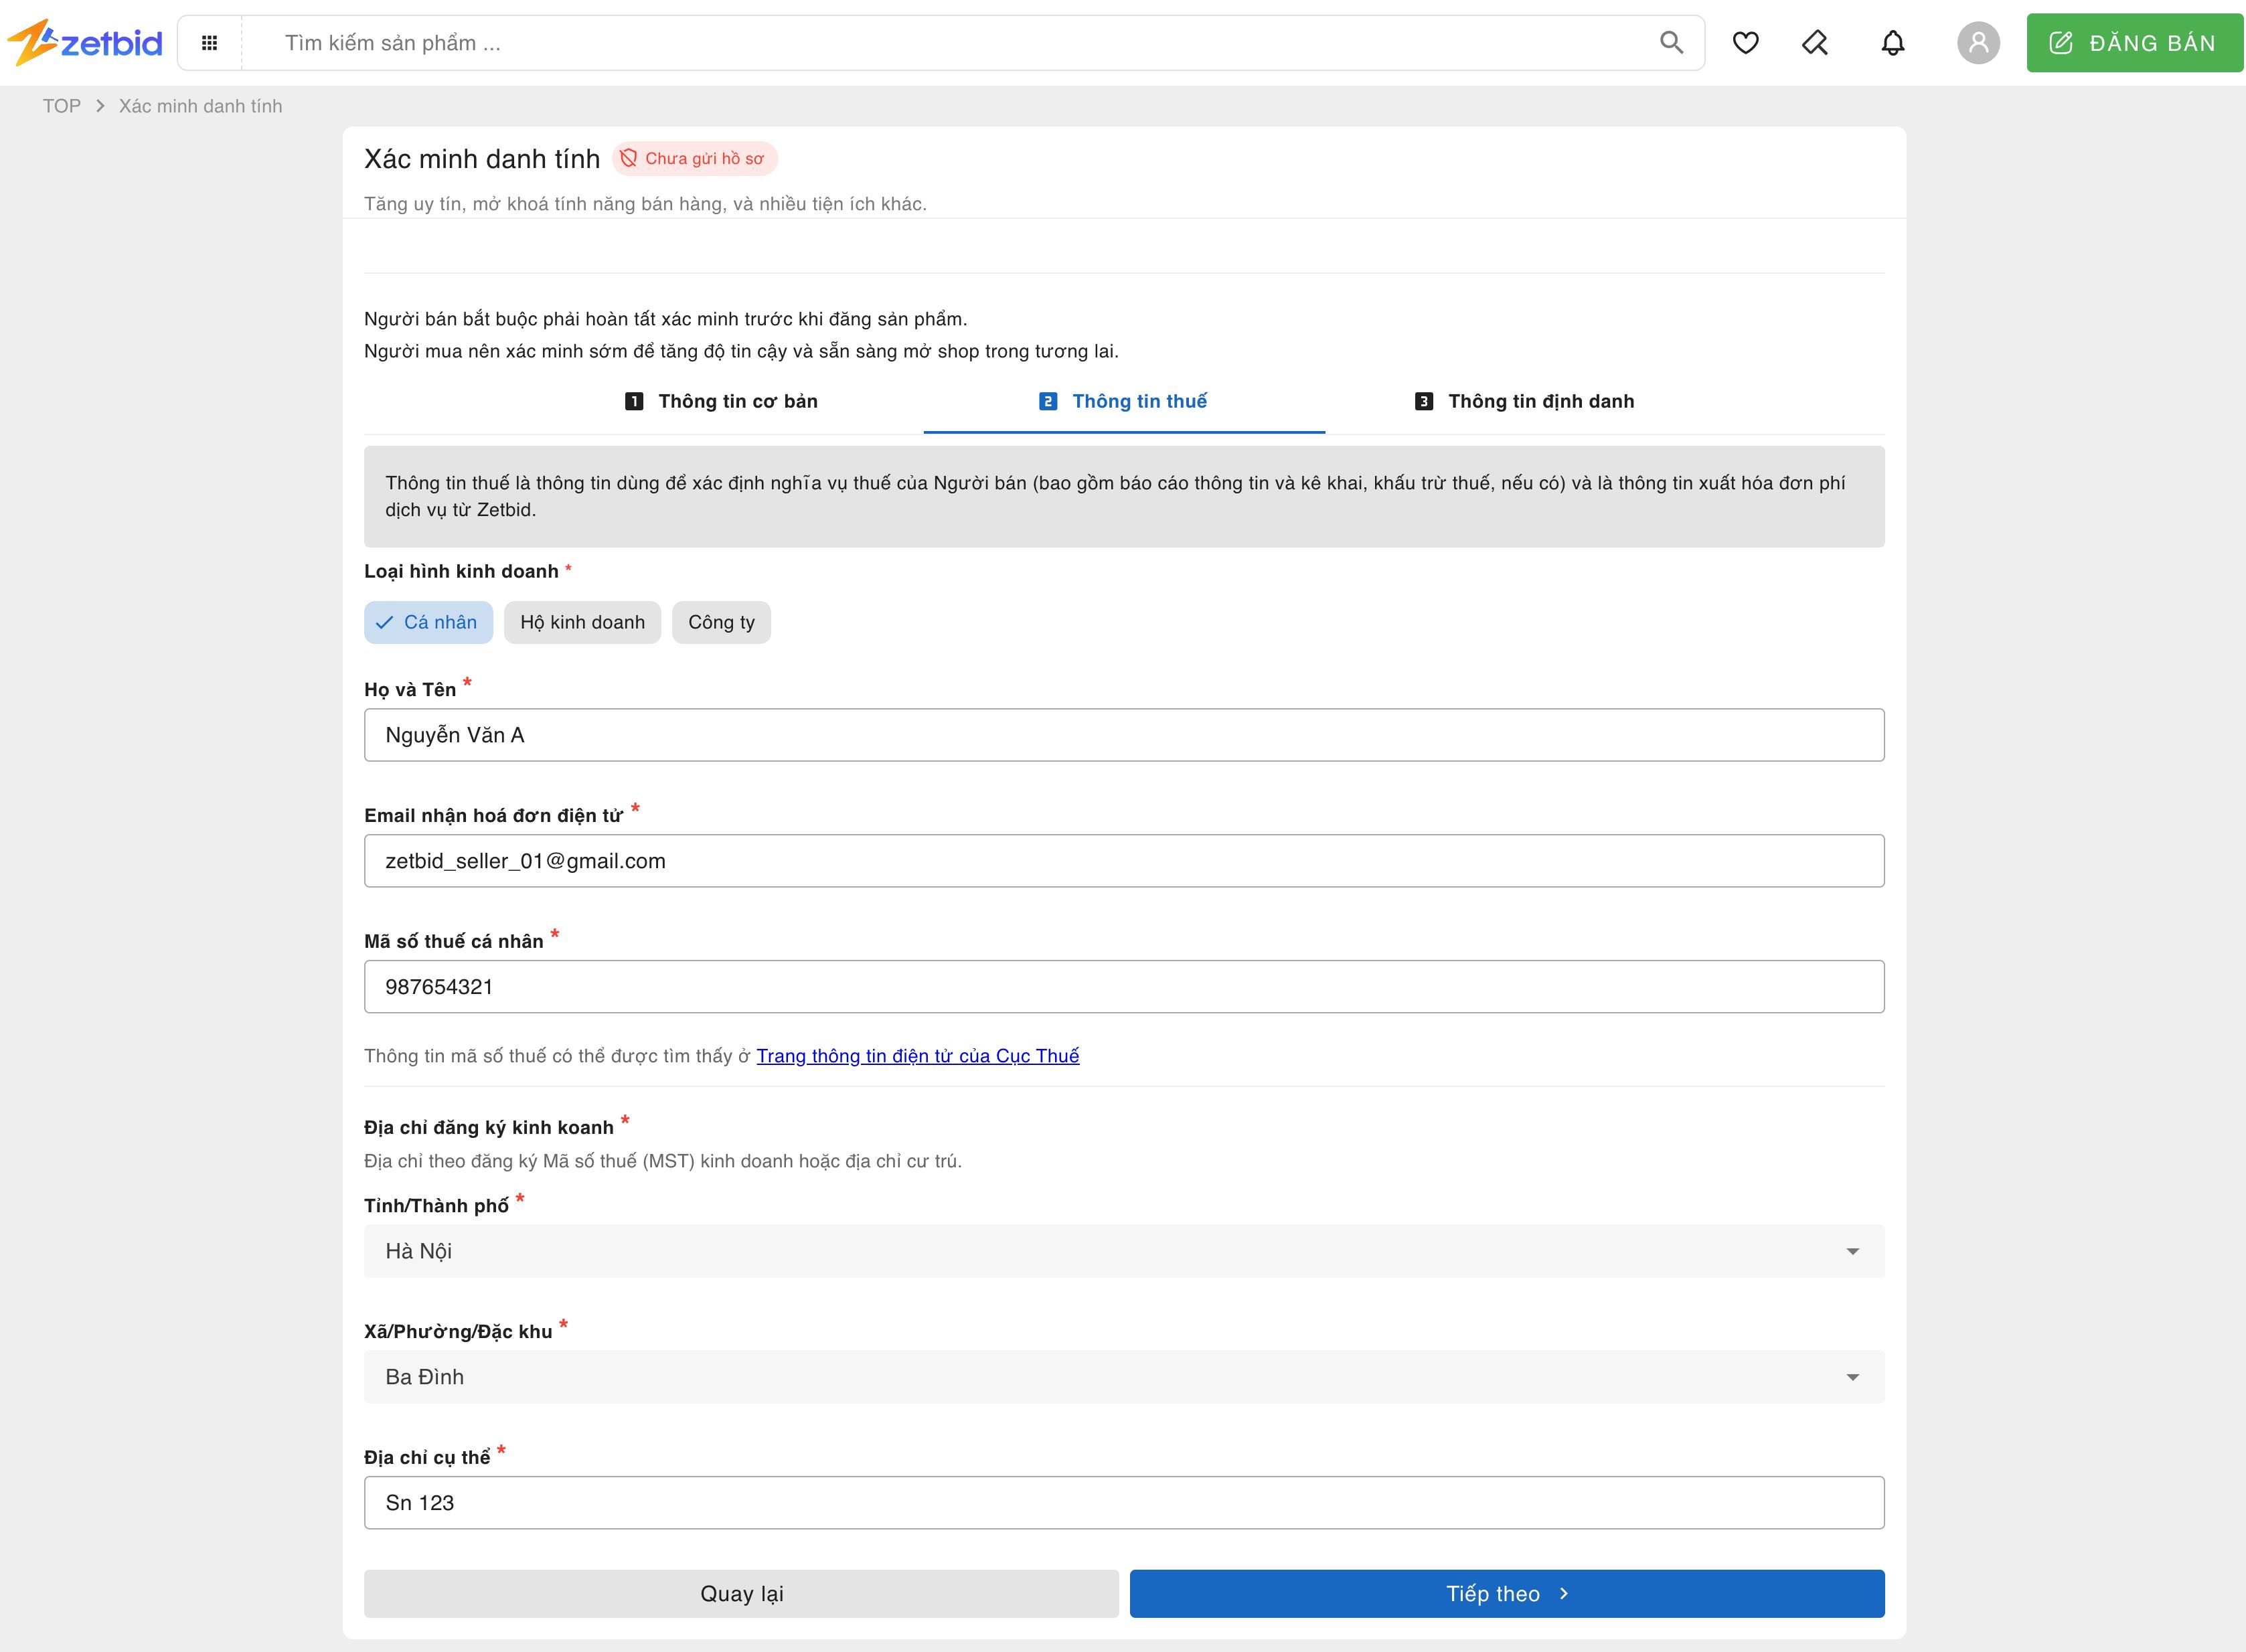Switch to Thông tin thuế tab
2246x1652 pixels.
point(1124,401)
